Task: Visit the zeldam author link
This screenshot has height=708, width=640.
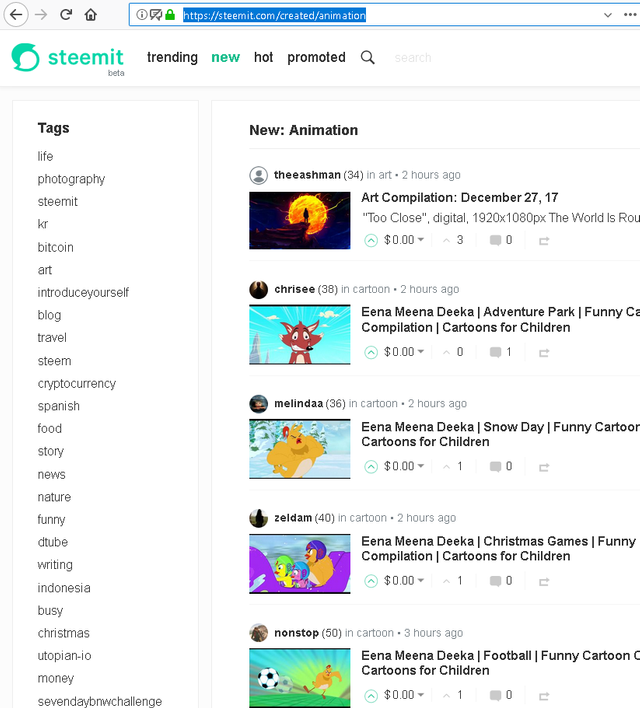Action: [x=293, y=517]
